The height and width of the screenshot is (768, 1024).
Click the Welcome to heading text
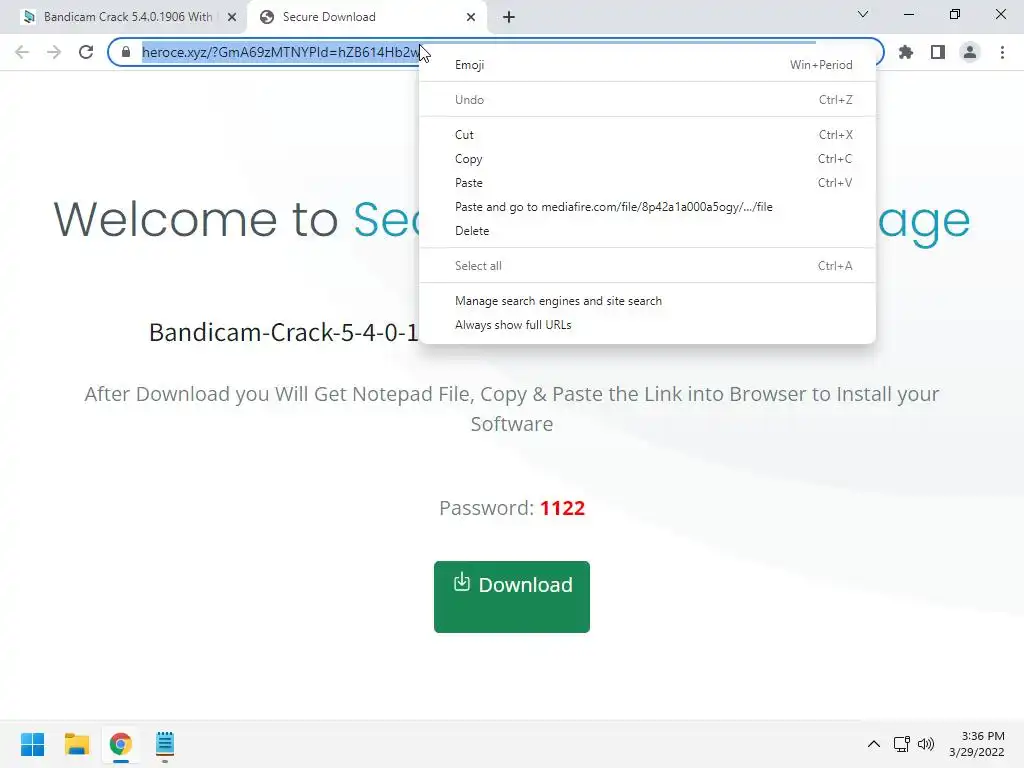195,219
